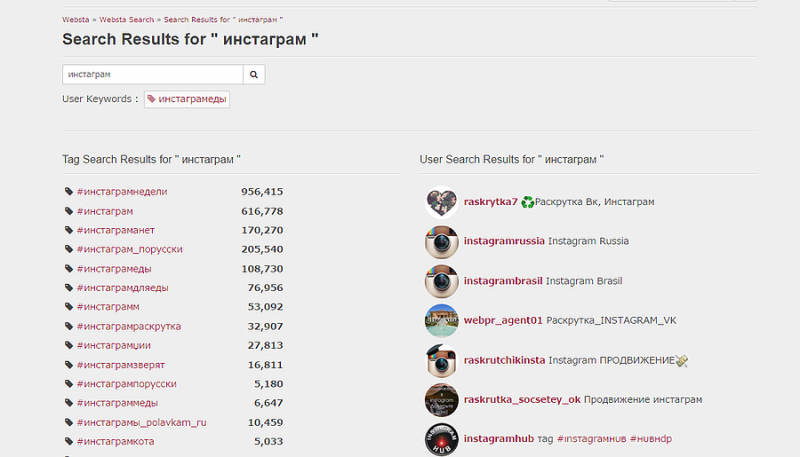
Task: Open instagrambrasil user profile
Action: [x=503, y=281]
